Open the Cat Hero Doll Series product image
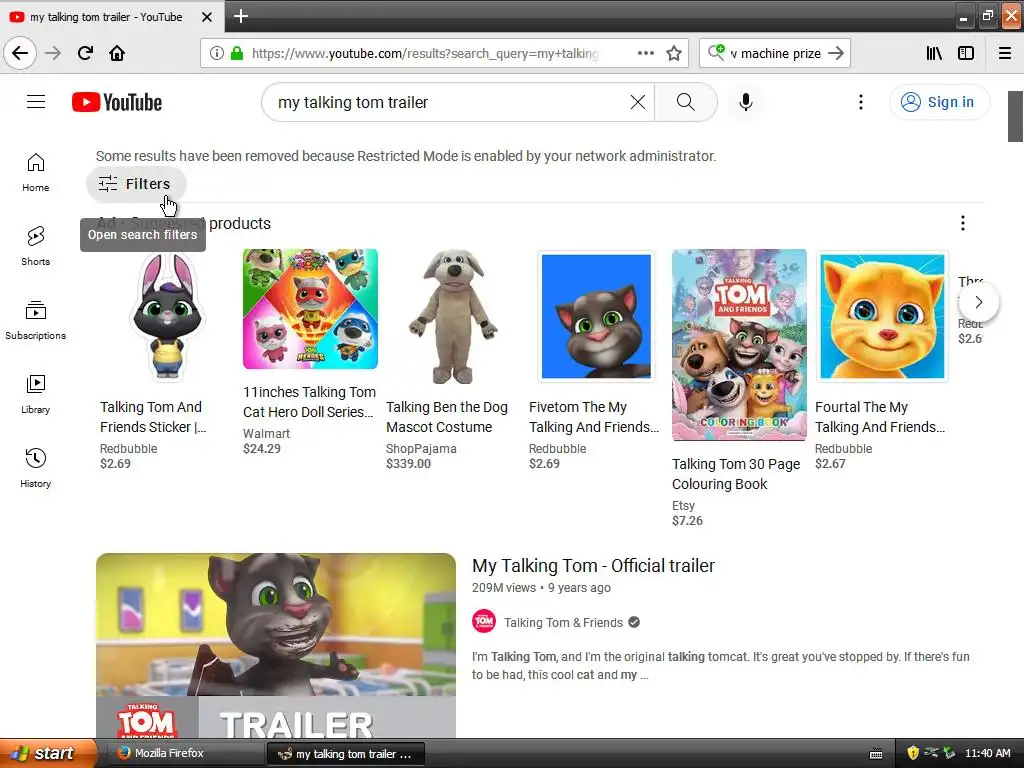 point(310,309)
